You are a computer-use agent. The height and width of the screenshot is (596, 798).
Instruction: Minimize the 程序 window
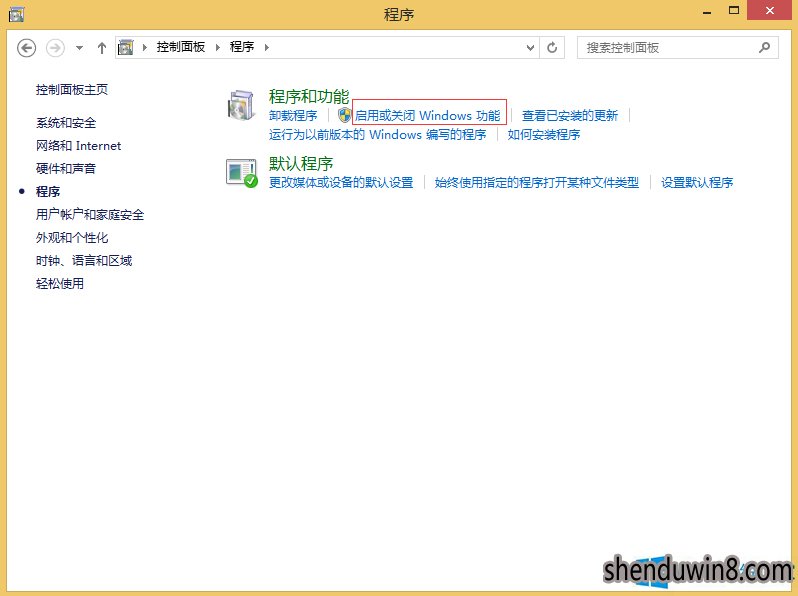[x=707, y=11]
